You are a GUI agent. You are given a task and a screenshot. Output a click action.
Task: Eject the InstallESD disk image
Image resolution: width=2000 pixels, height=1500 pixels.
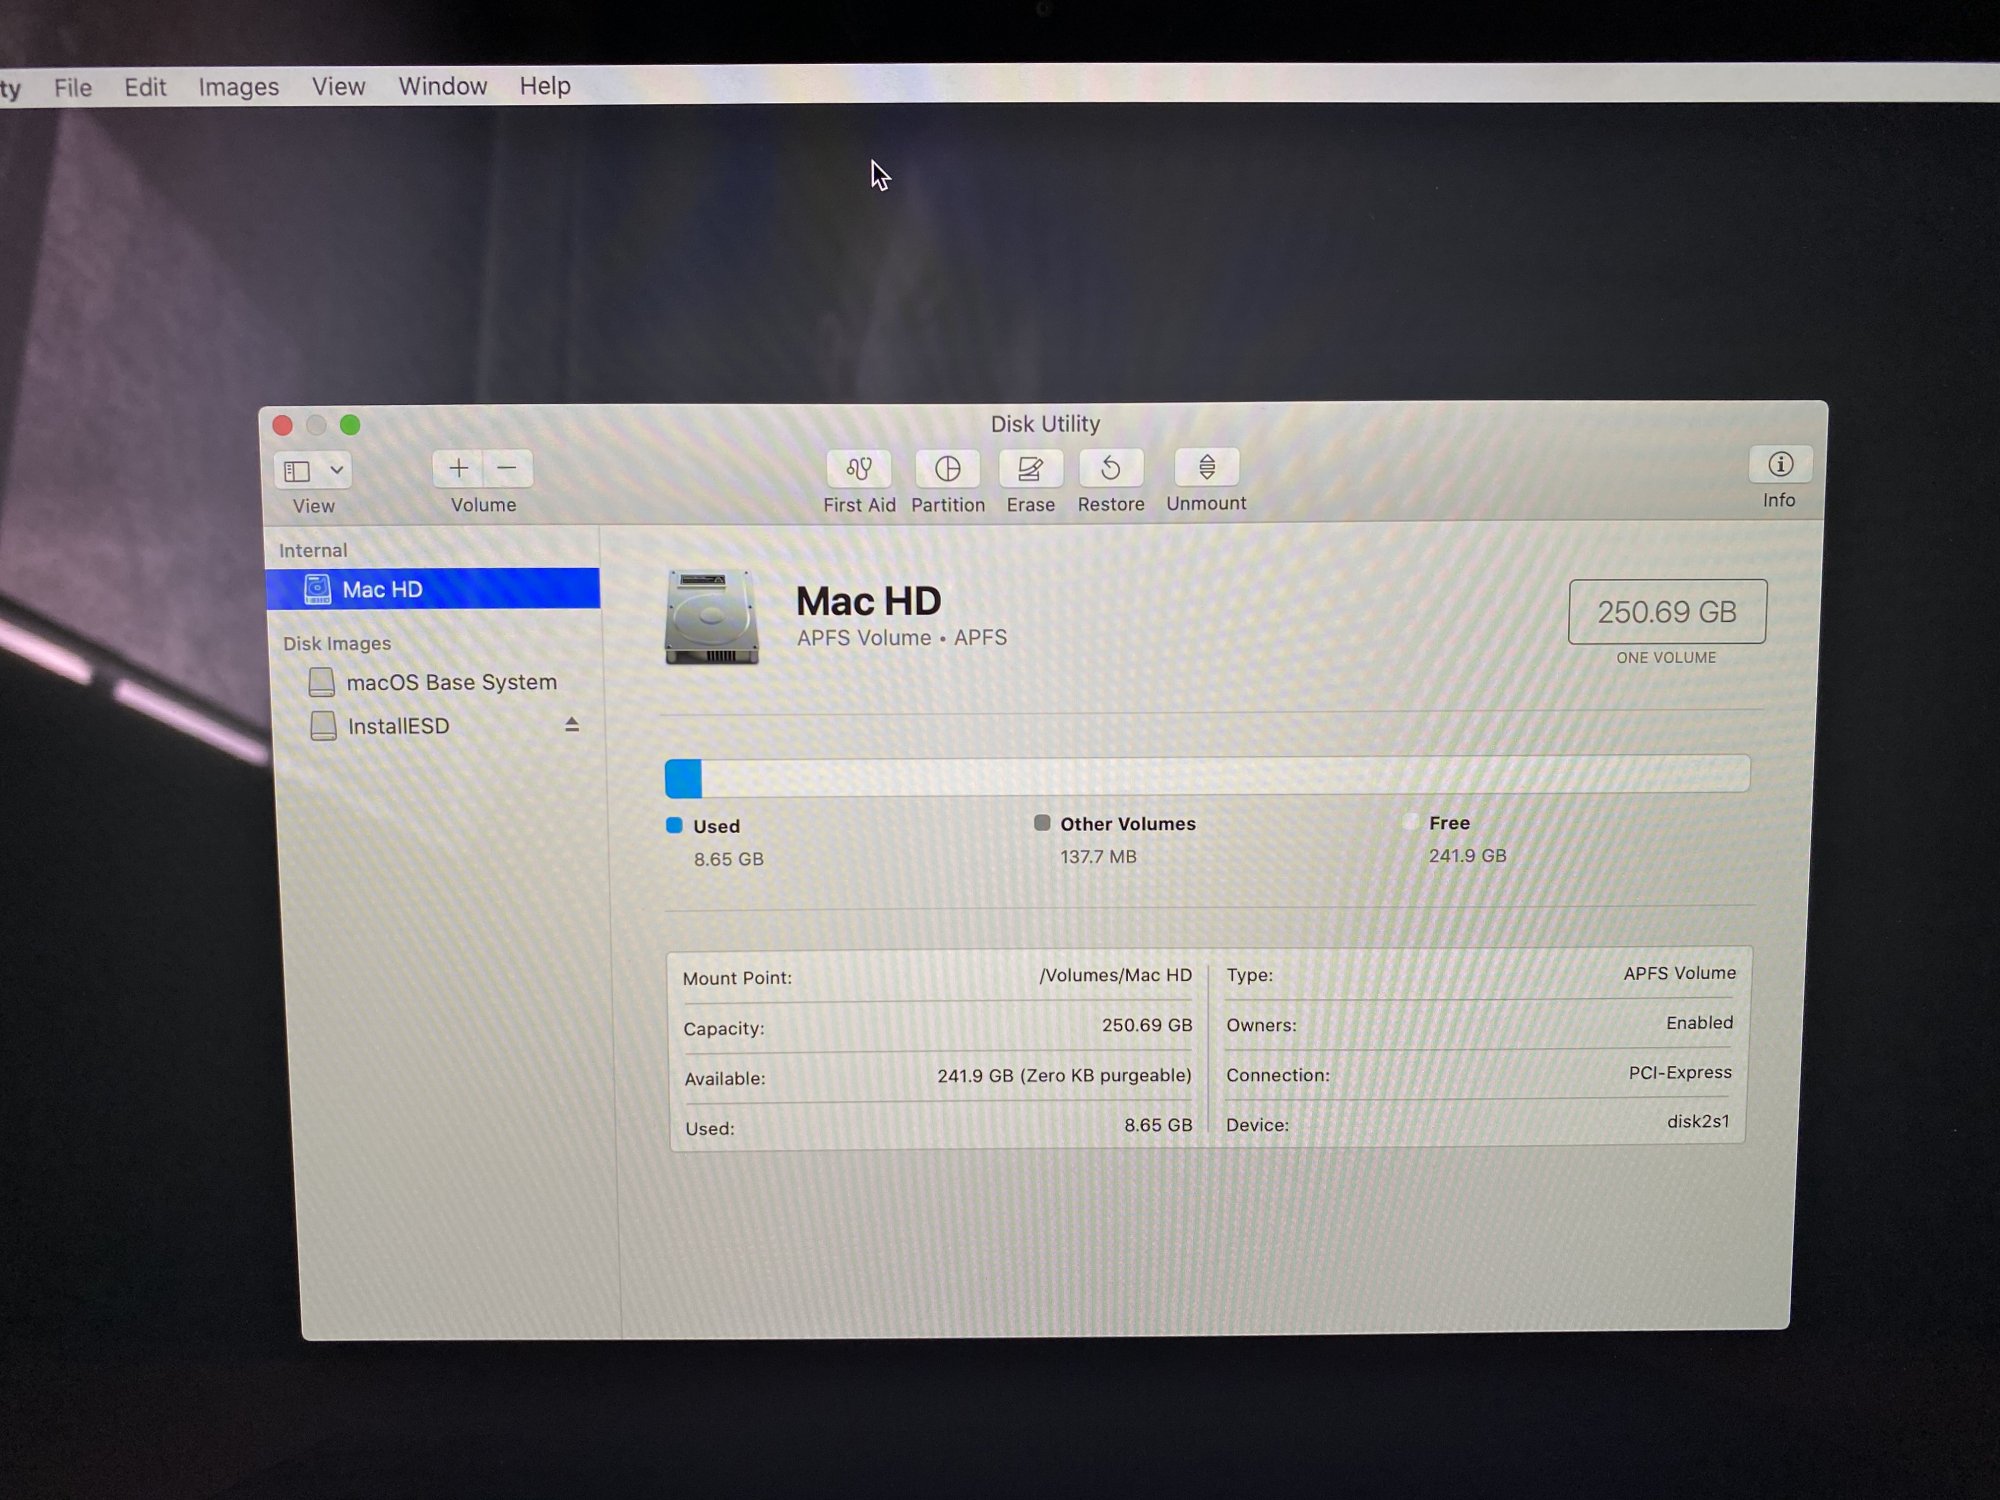pos(572,724)
